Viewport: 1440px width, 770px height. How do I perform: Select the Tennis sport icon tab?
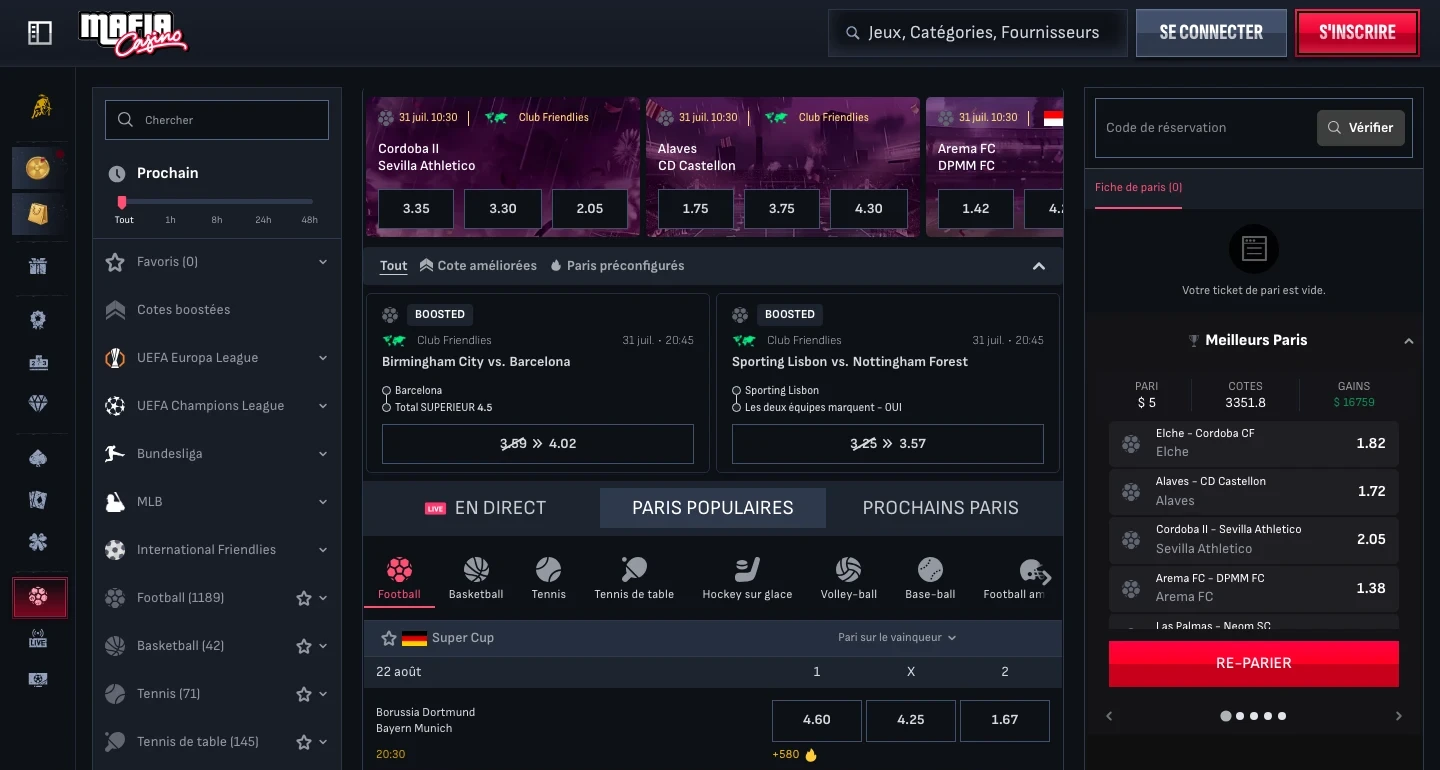549,579
